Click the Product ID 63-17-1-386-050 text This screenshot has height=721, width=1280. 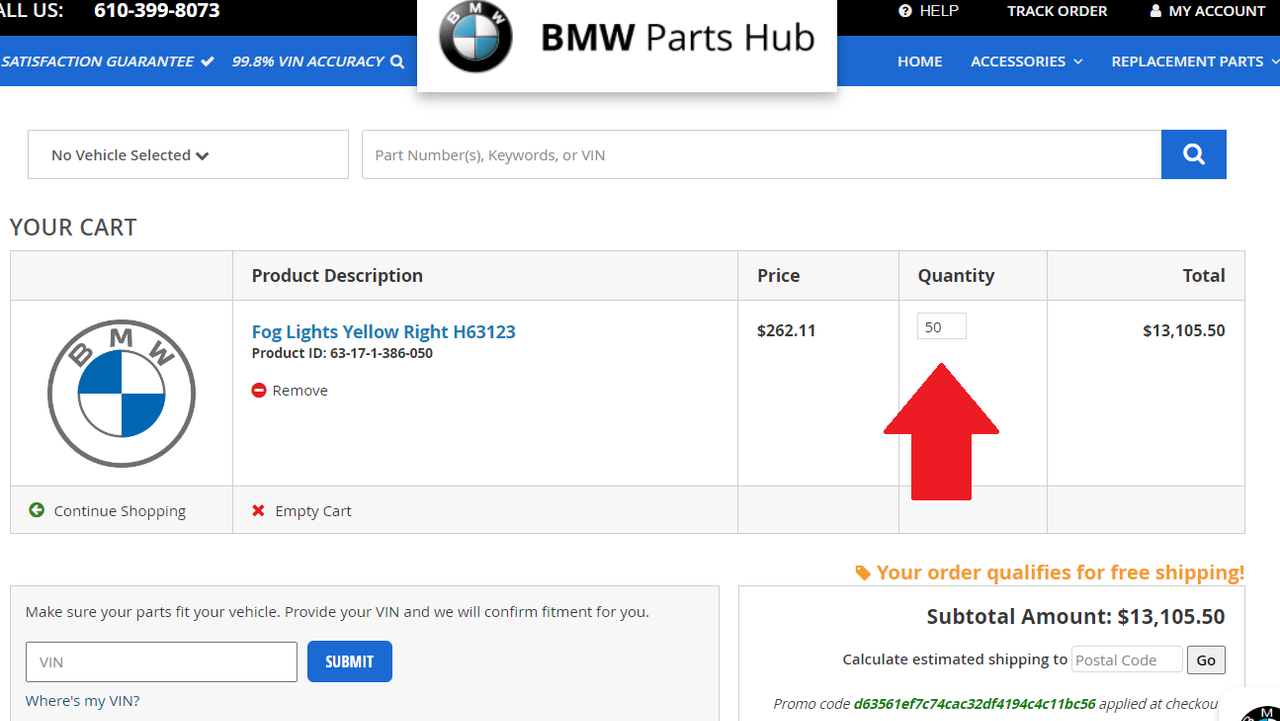pyautogui.click(x=342, y=353)
